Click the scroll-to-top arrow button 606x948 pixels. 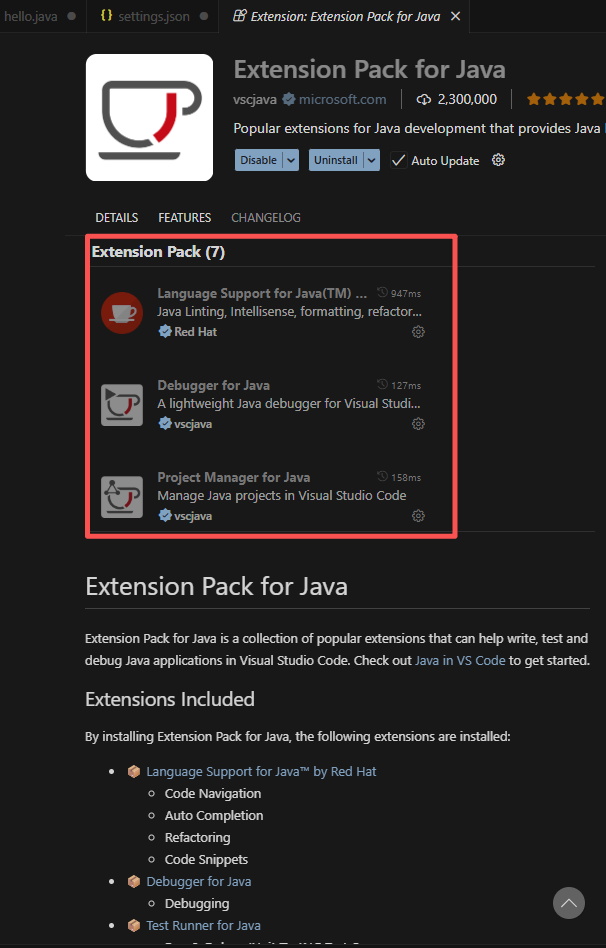click(569, 903)
